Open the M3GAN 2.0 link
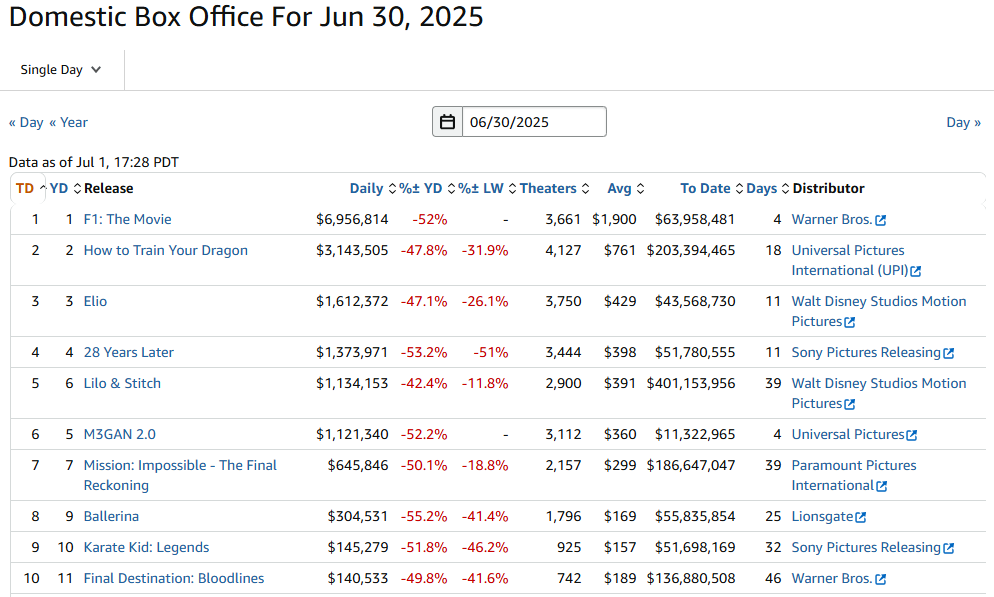994x597 pixels. [120, 434]
